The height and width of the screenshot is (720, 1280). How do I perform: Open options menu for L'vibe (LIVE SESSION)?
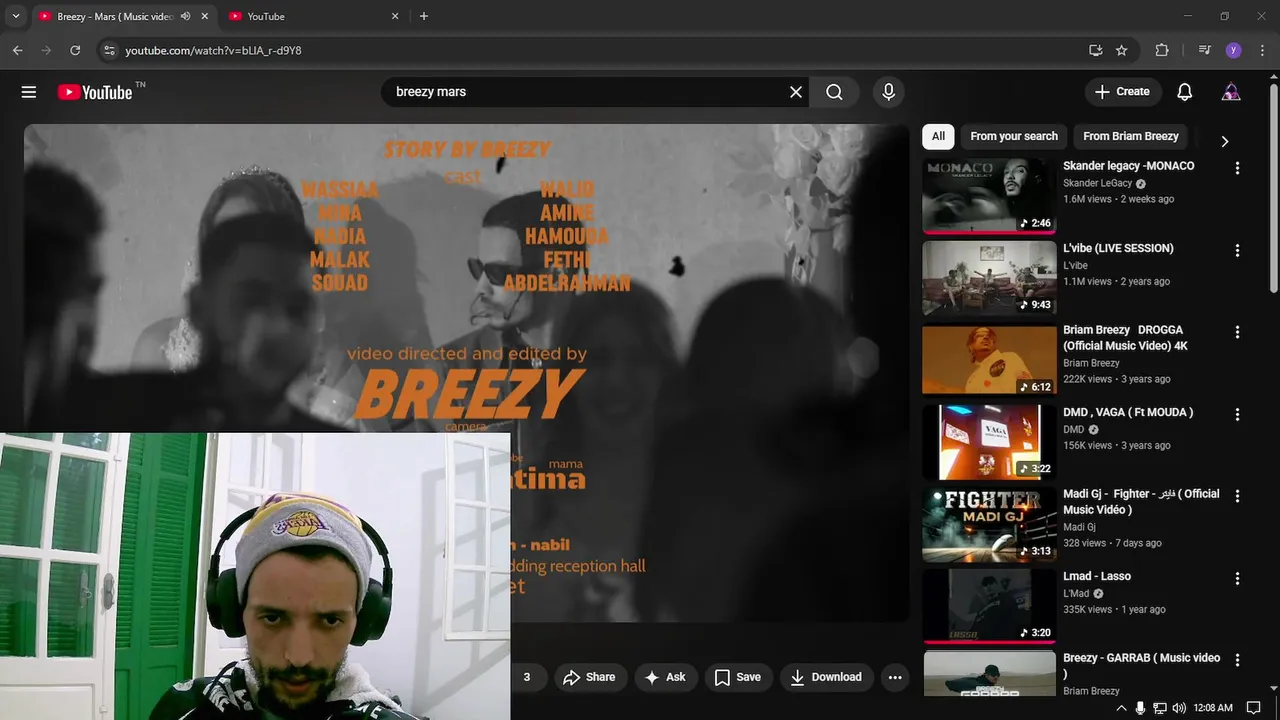[x=1237, y=250]
